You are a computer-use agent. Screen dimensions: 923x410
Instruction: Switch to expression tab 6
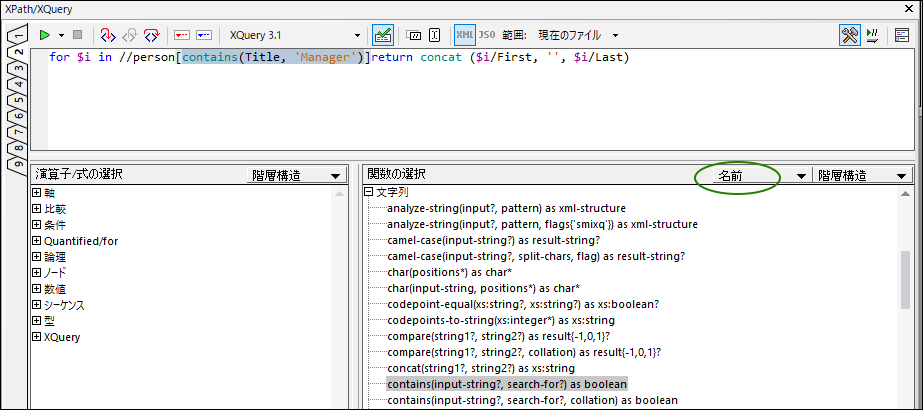click(18, 116)
